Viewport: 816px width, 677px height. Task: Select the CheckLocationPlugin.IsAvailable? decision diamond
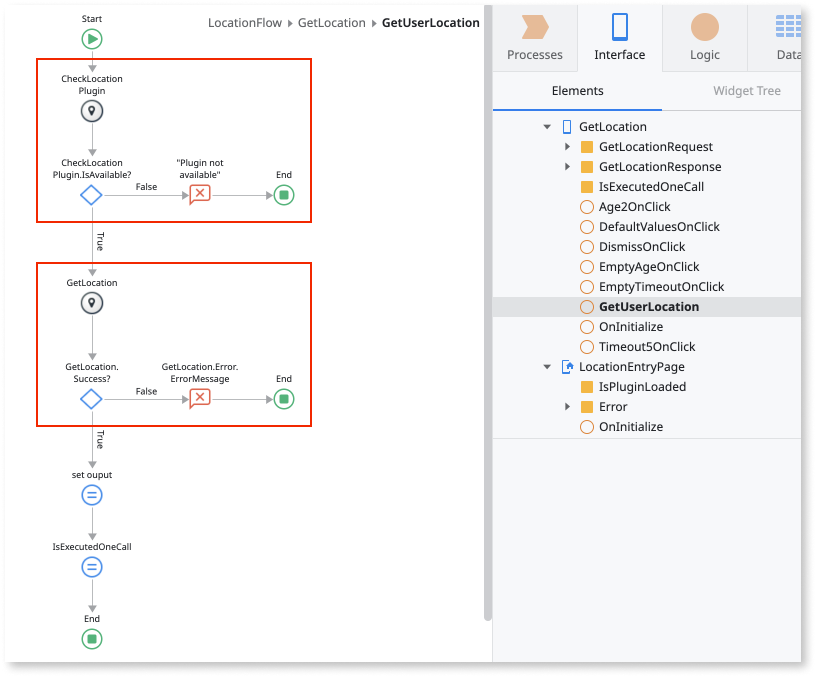pos(91,195)
